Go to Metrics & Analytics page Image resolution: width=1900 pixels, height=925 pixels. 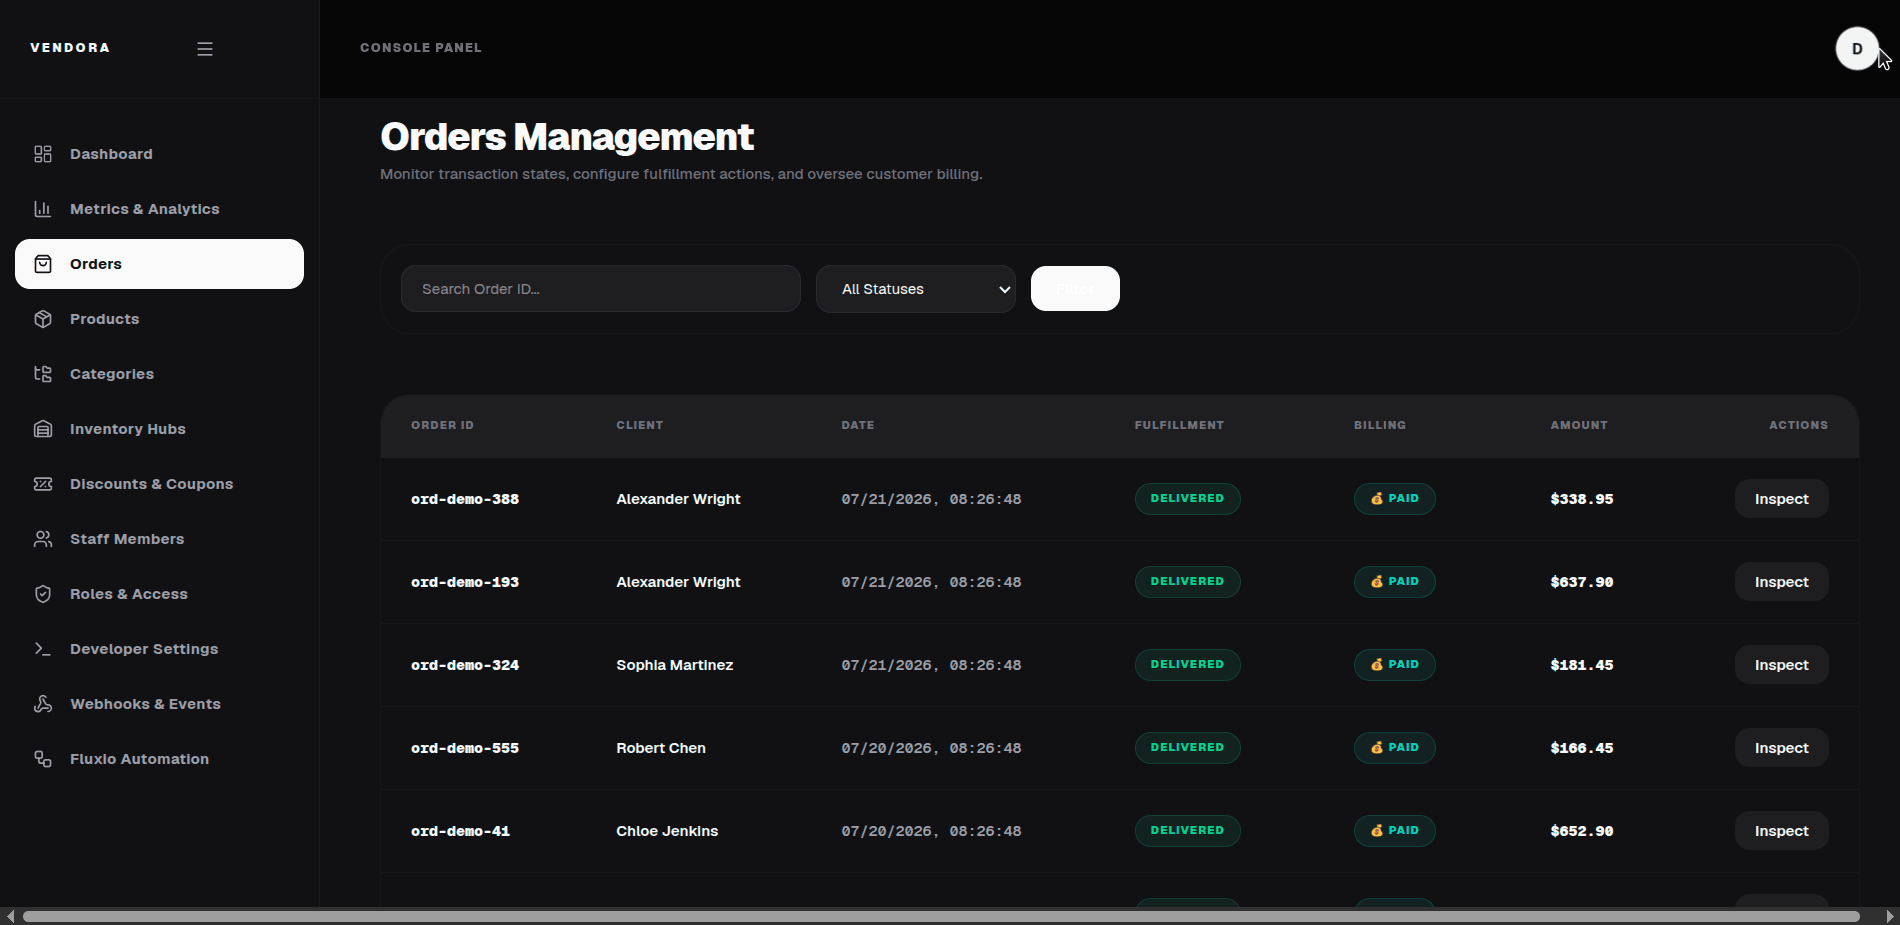pos(160,209)
